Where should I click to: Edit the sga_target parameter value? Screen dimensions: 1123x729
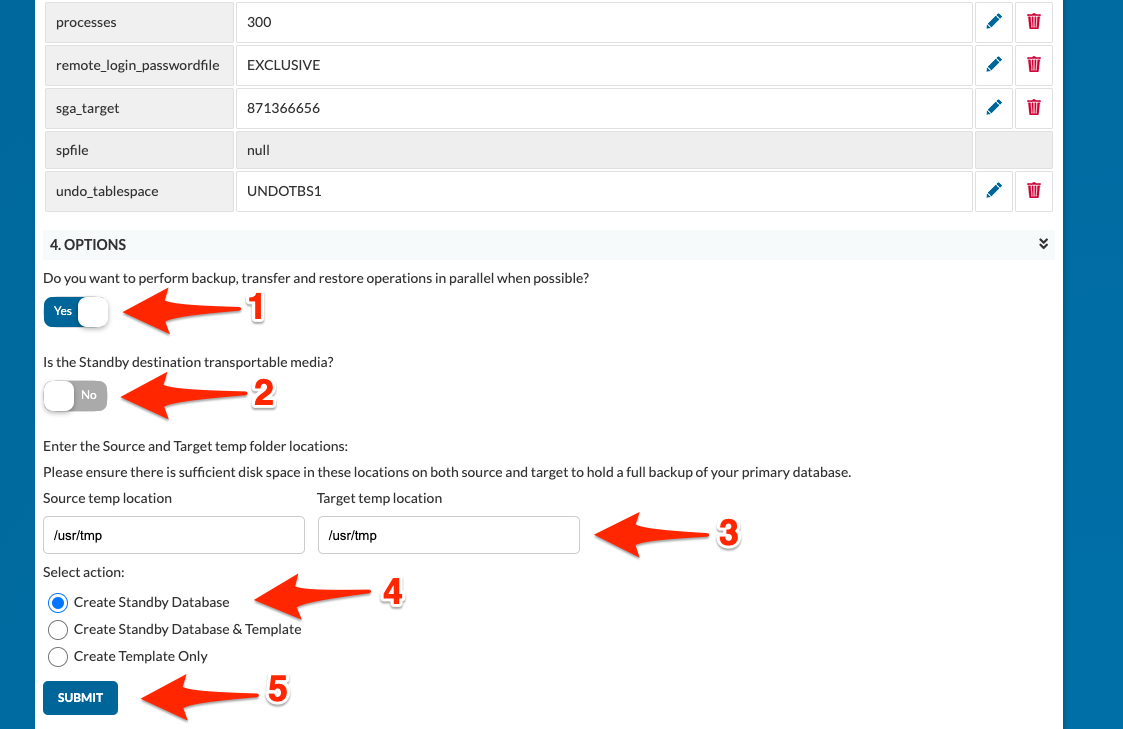(993, 108)
